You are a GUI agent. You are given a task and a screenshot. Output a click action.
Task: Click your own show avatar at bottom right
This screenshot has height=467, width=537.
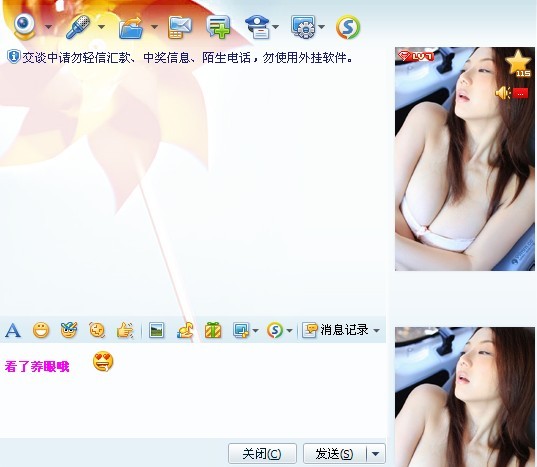[465, 397]
